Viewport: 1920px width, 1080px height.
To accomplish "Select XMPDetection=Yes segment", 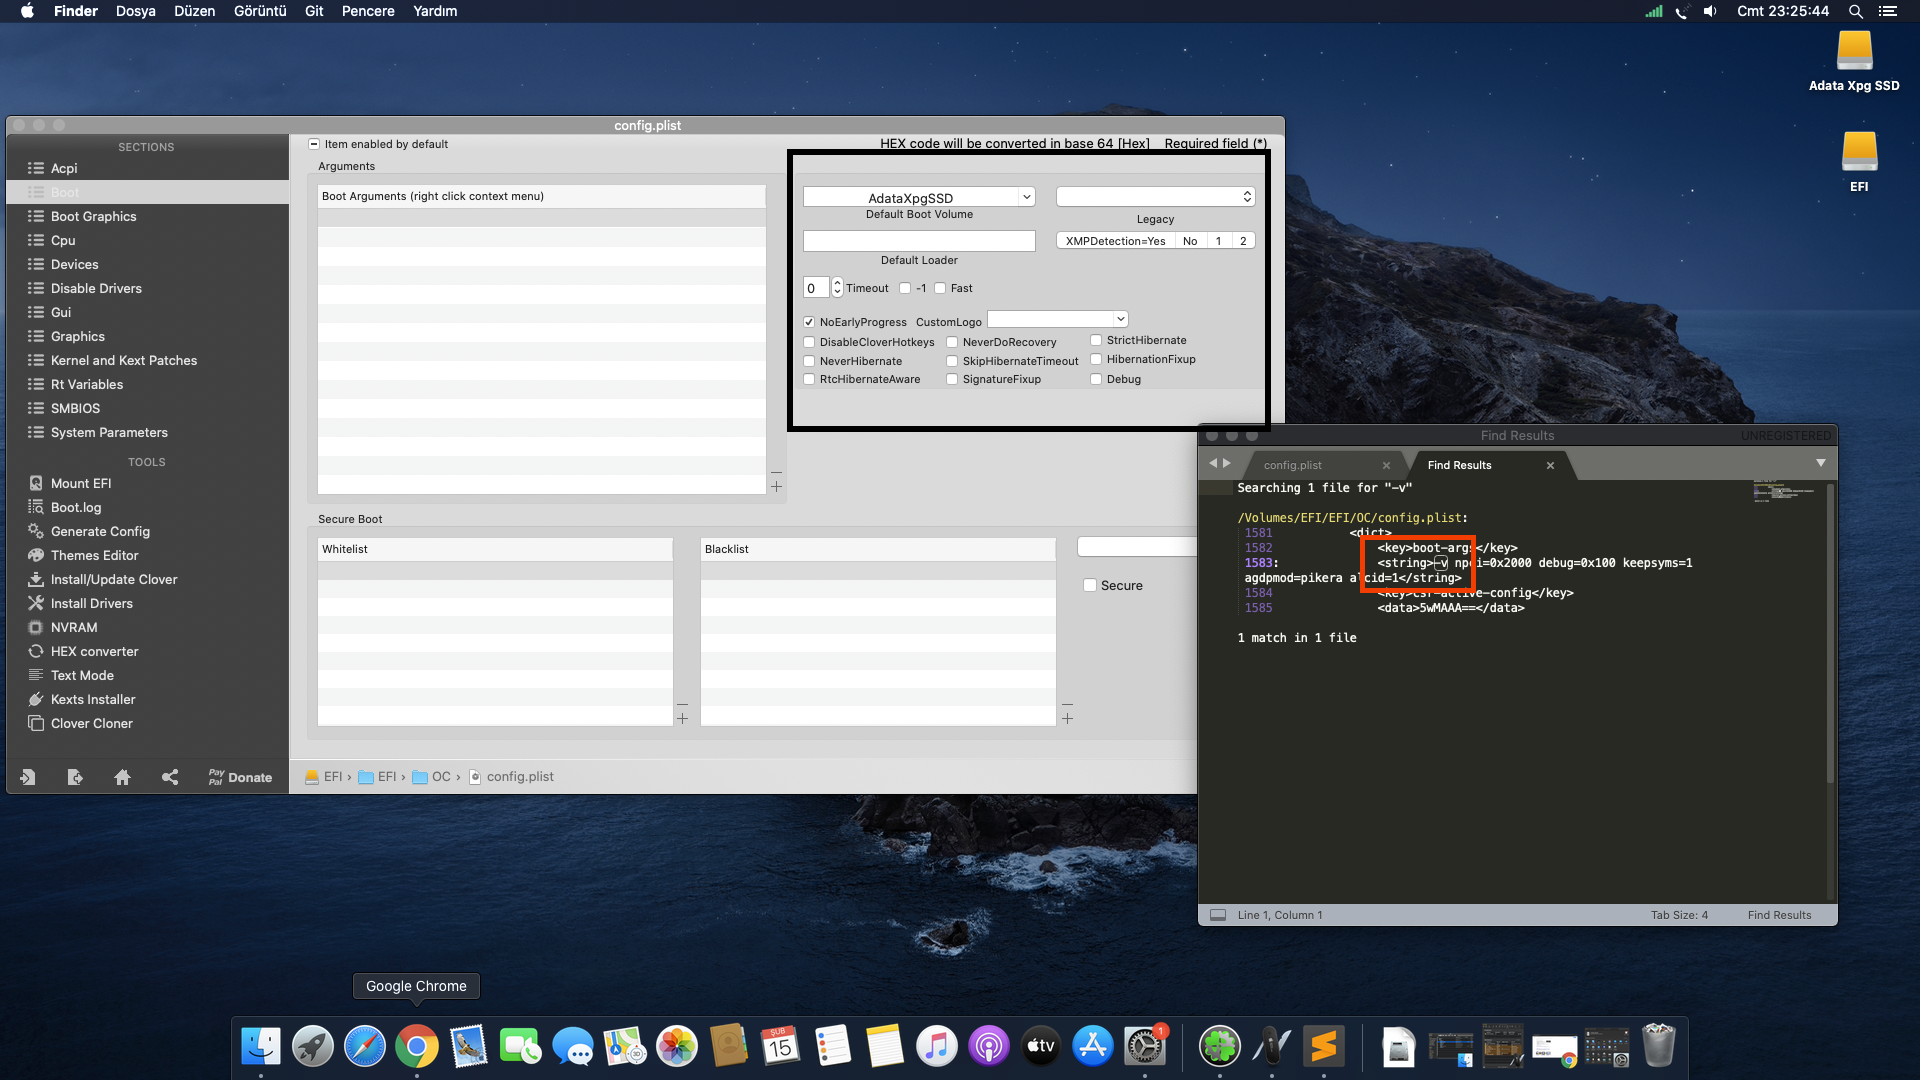I will (1115, 241).
